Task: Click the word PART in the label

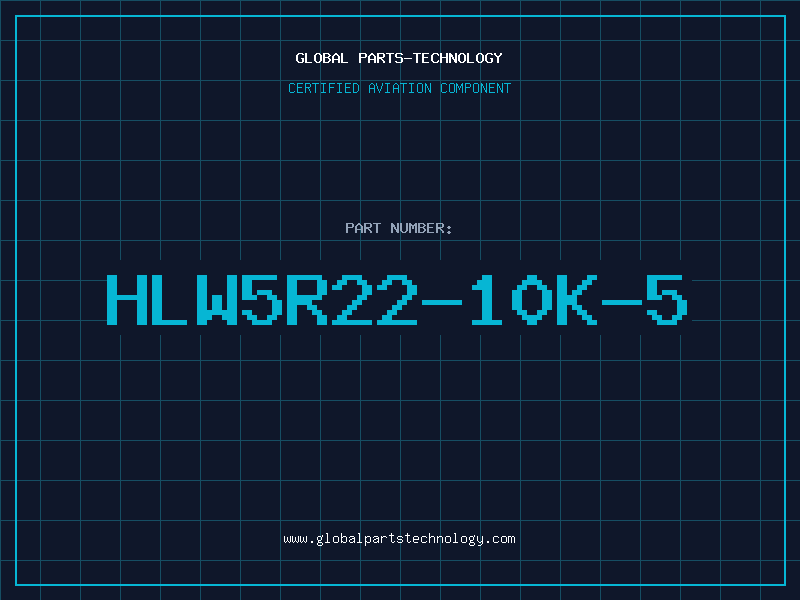Action: [x=363, y=228]
